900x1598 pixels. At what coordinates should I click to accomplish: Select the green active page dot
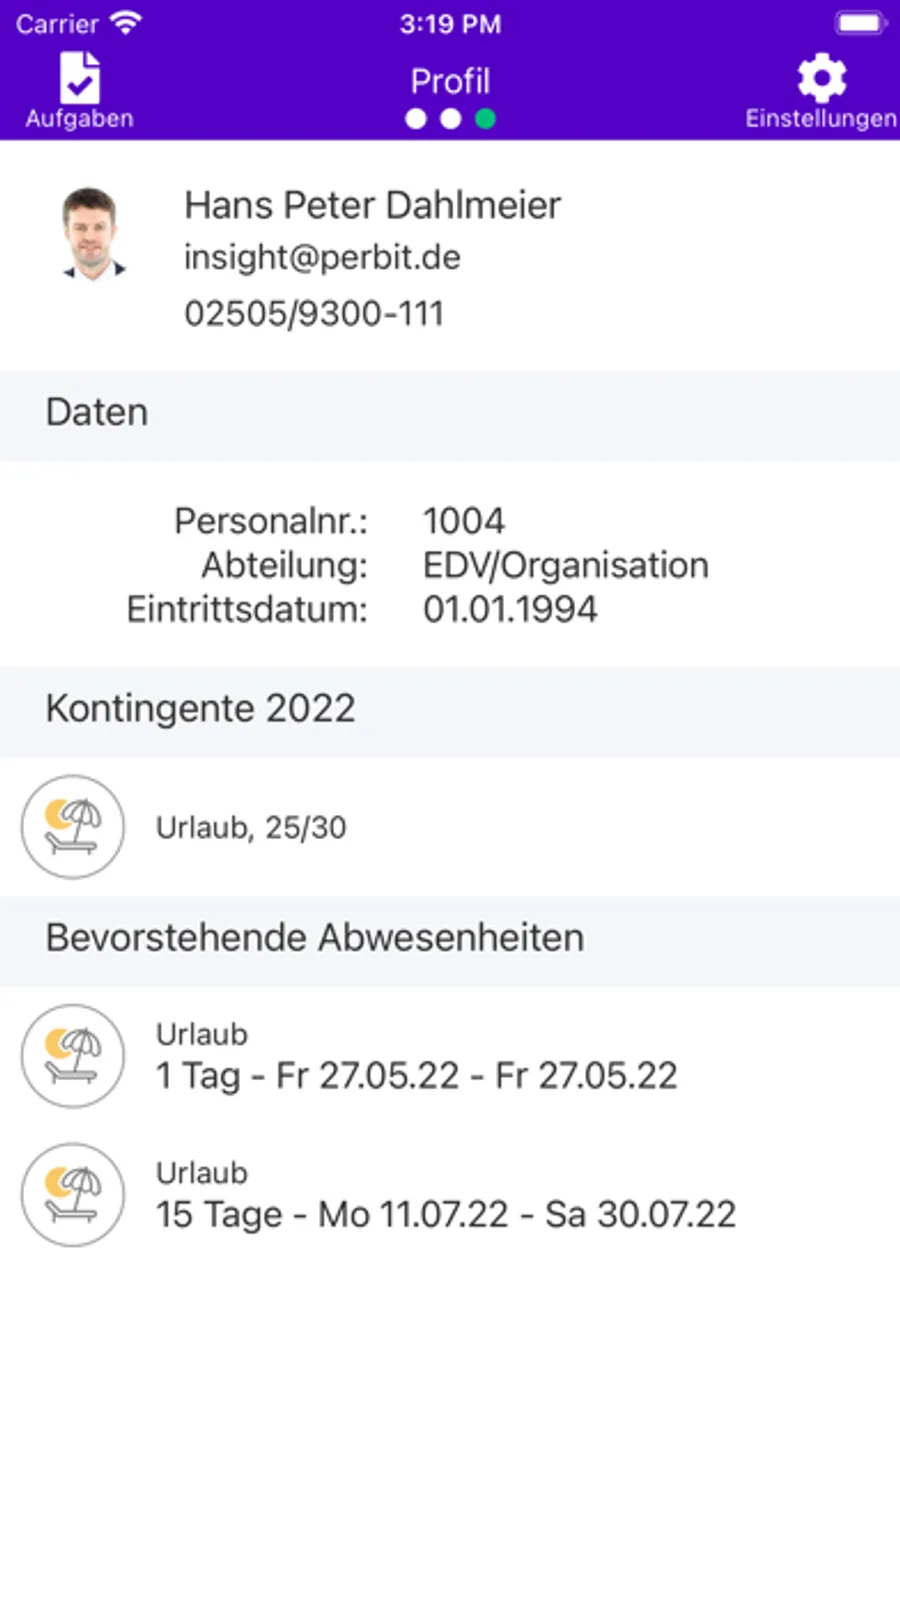(486, 119)
